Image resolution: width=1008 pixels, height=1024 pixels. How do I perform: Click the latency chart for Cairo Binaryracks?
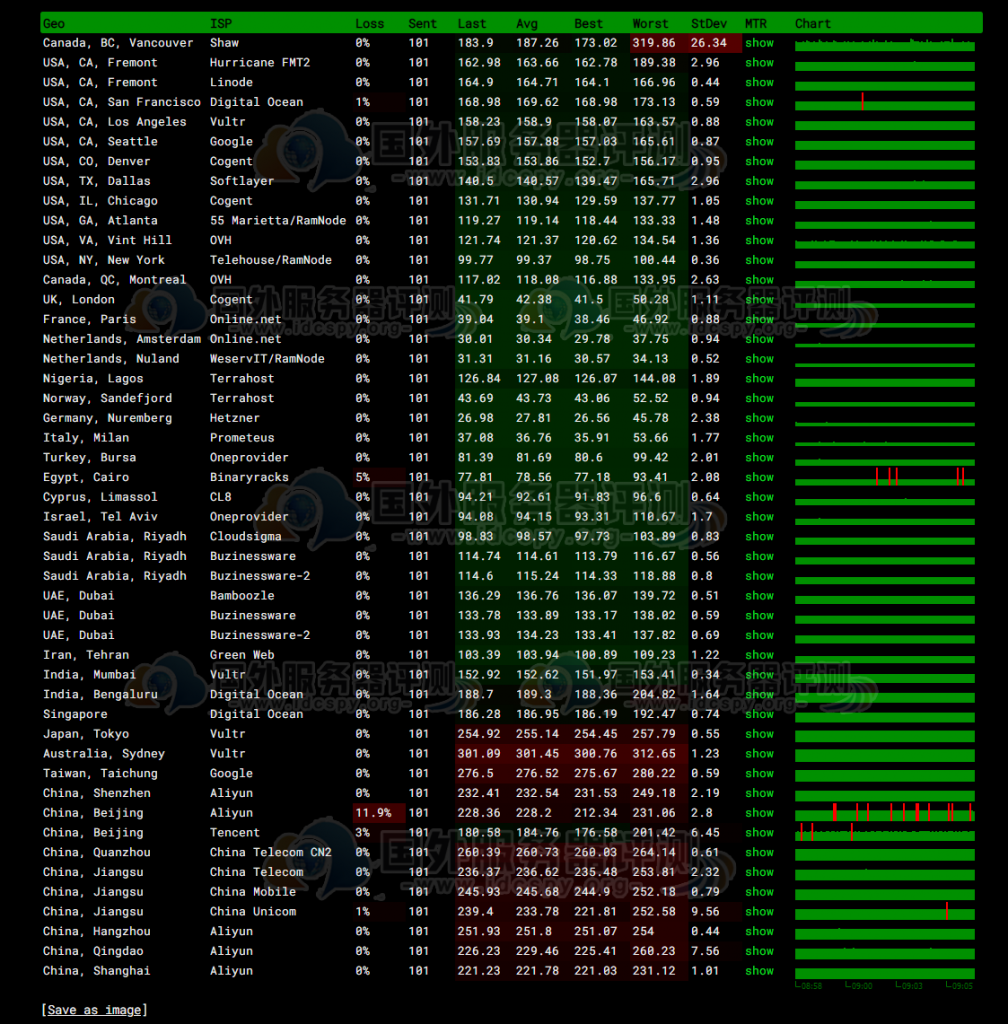click(885, 477)
